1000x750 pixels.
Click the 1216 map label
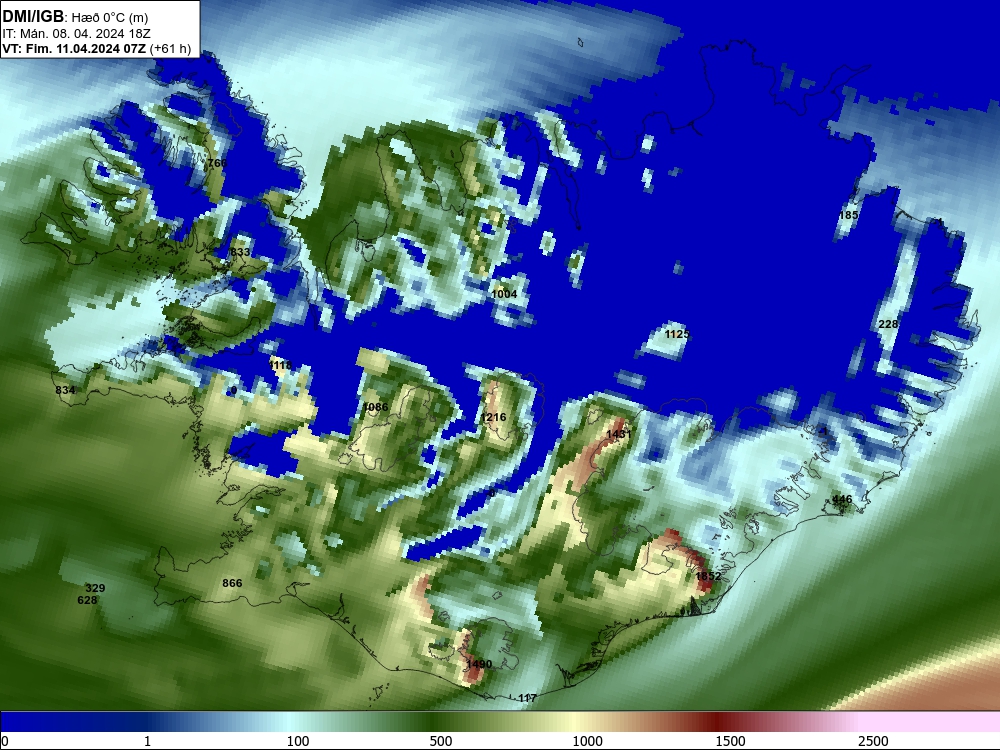point(494,417)
